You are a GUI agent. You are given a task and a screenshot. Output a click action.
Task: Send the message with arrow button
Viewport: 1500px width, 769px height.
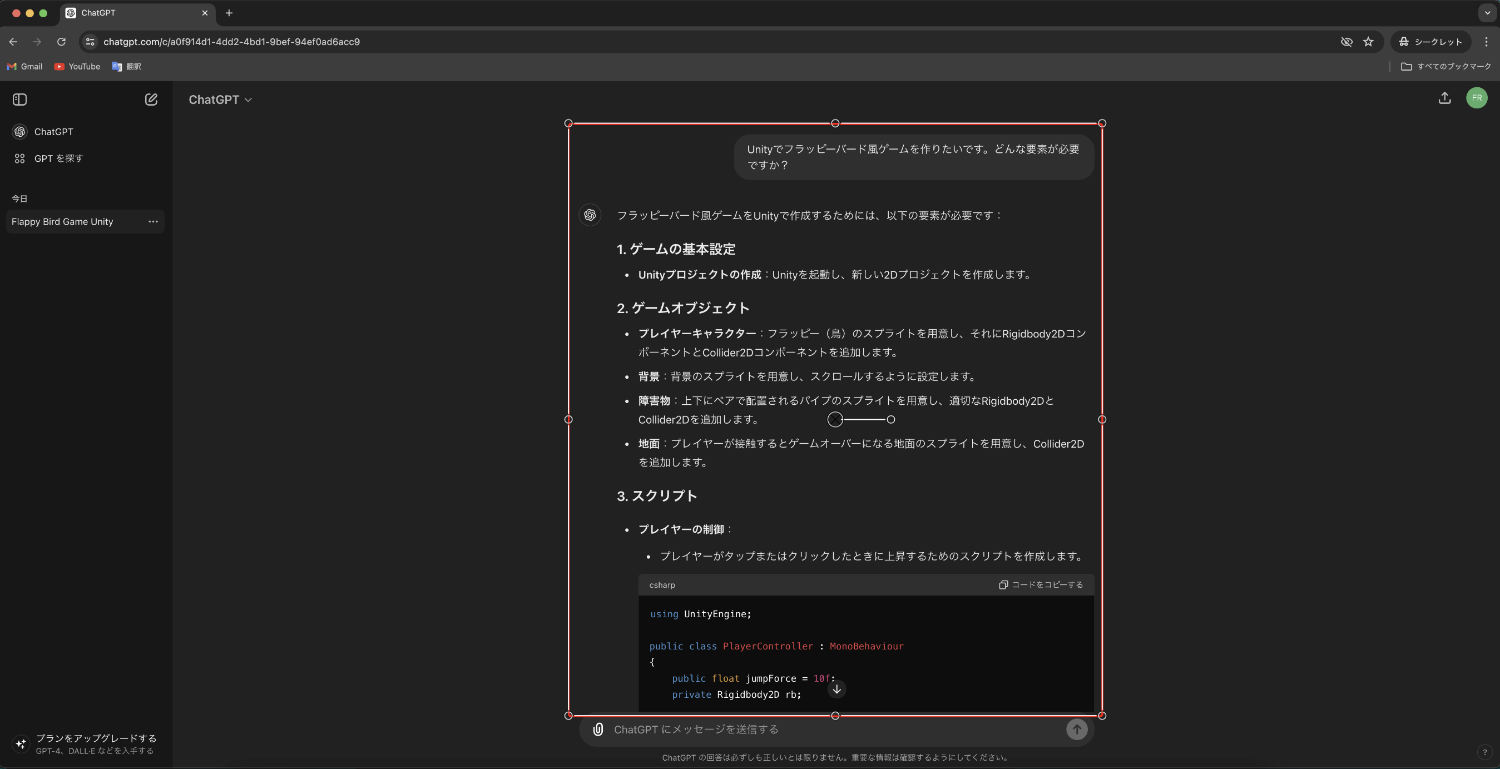tap(1077, 730)
